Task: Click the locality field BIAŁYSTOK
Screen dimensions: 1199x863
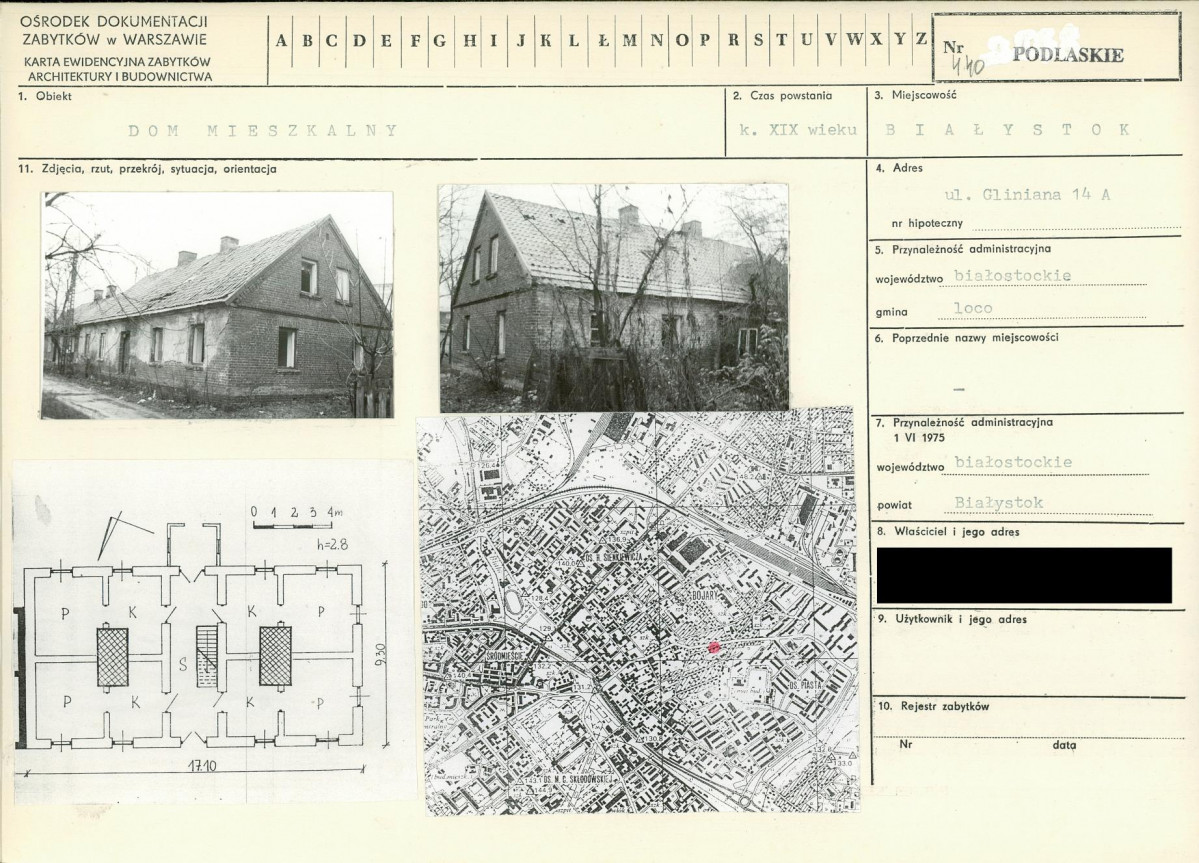Action: pos(1009,130)
